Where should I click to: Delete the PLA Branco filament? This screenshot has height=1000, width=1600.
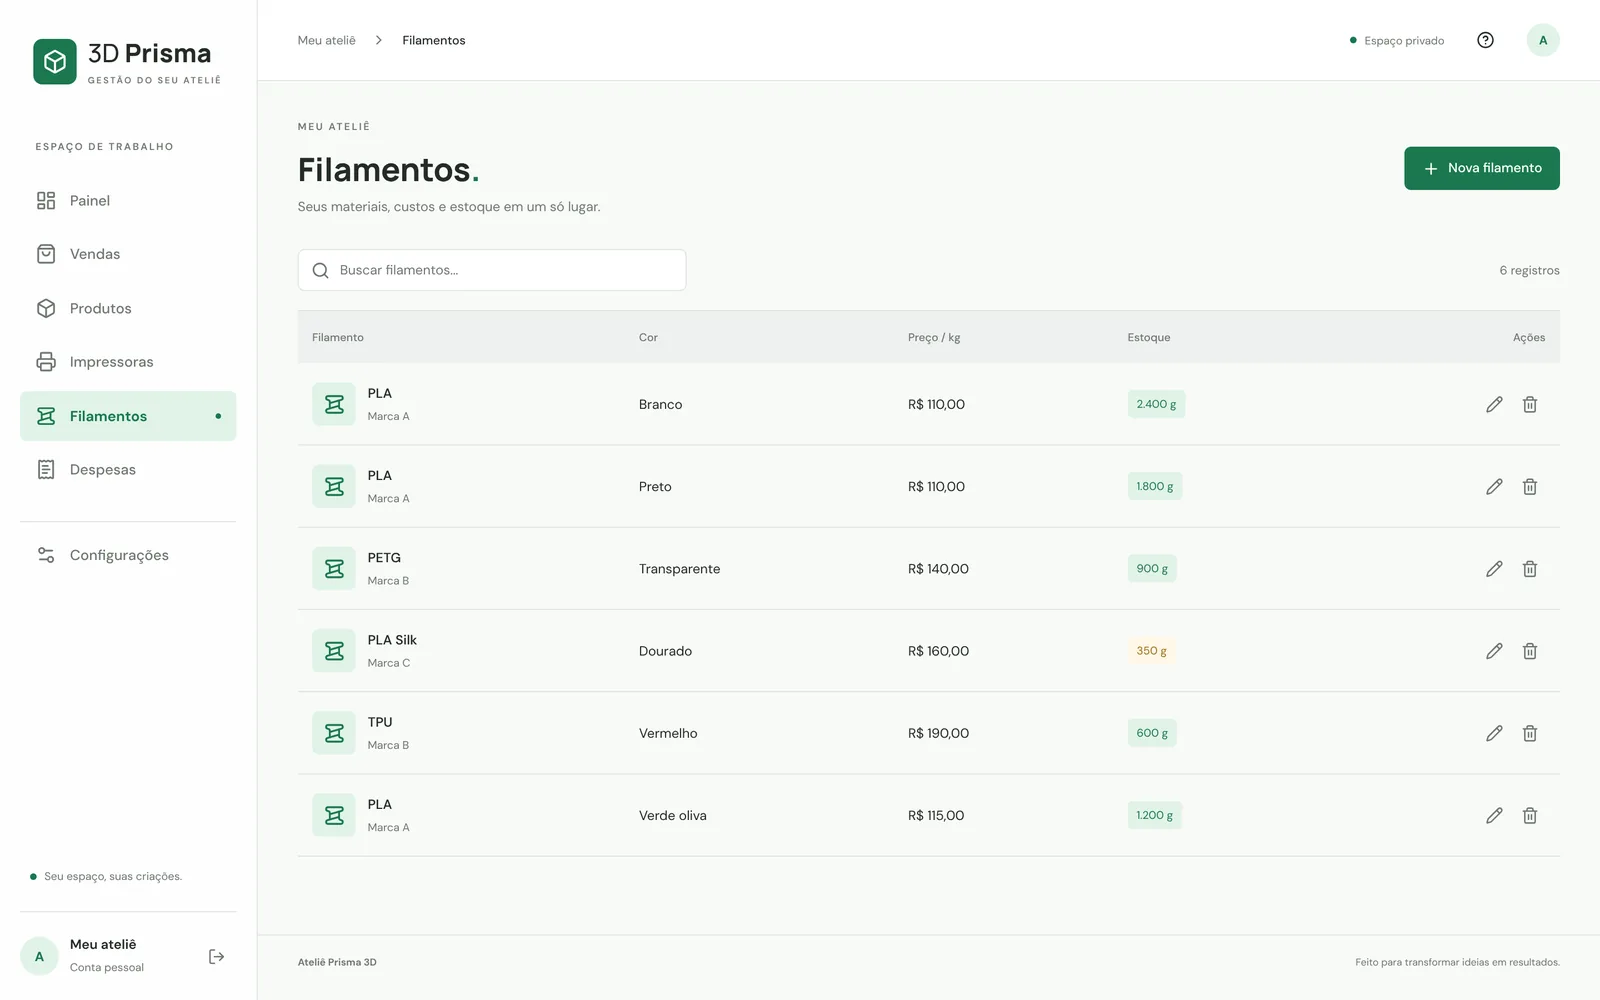coord(1530,404)
